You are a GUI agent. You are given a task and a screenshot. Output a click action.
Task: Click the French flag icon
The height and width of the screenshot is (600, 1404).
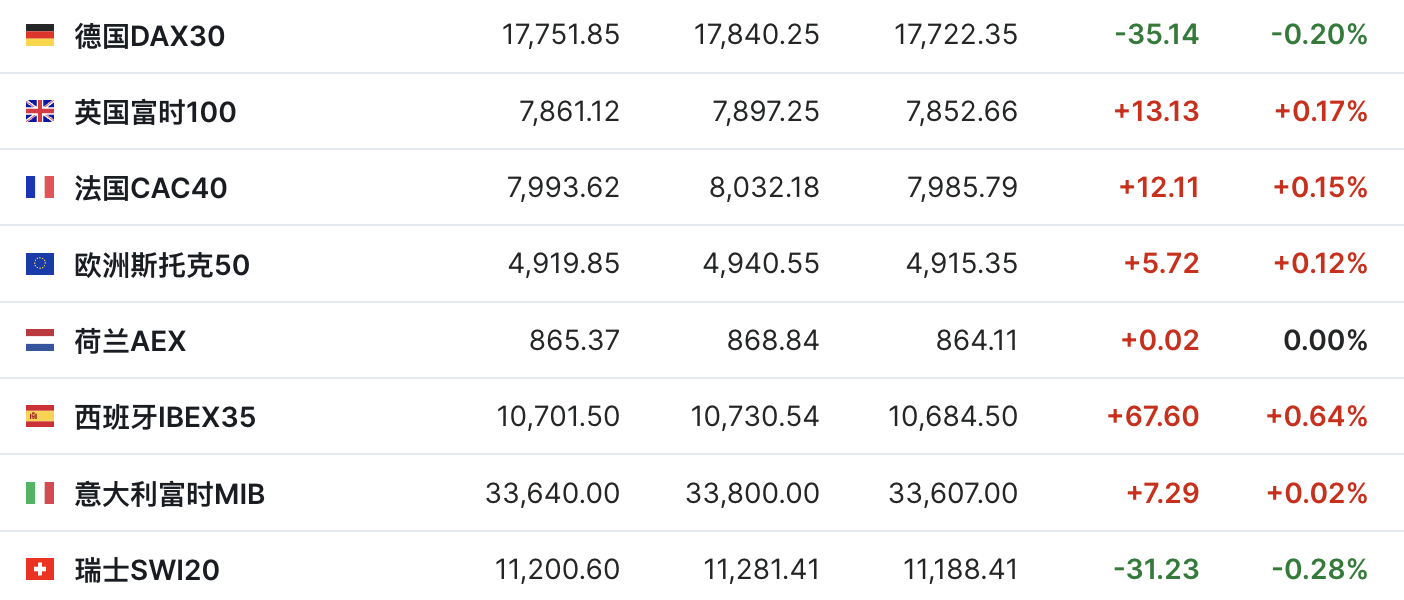tap(40, 187)
